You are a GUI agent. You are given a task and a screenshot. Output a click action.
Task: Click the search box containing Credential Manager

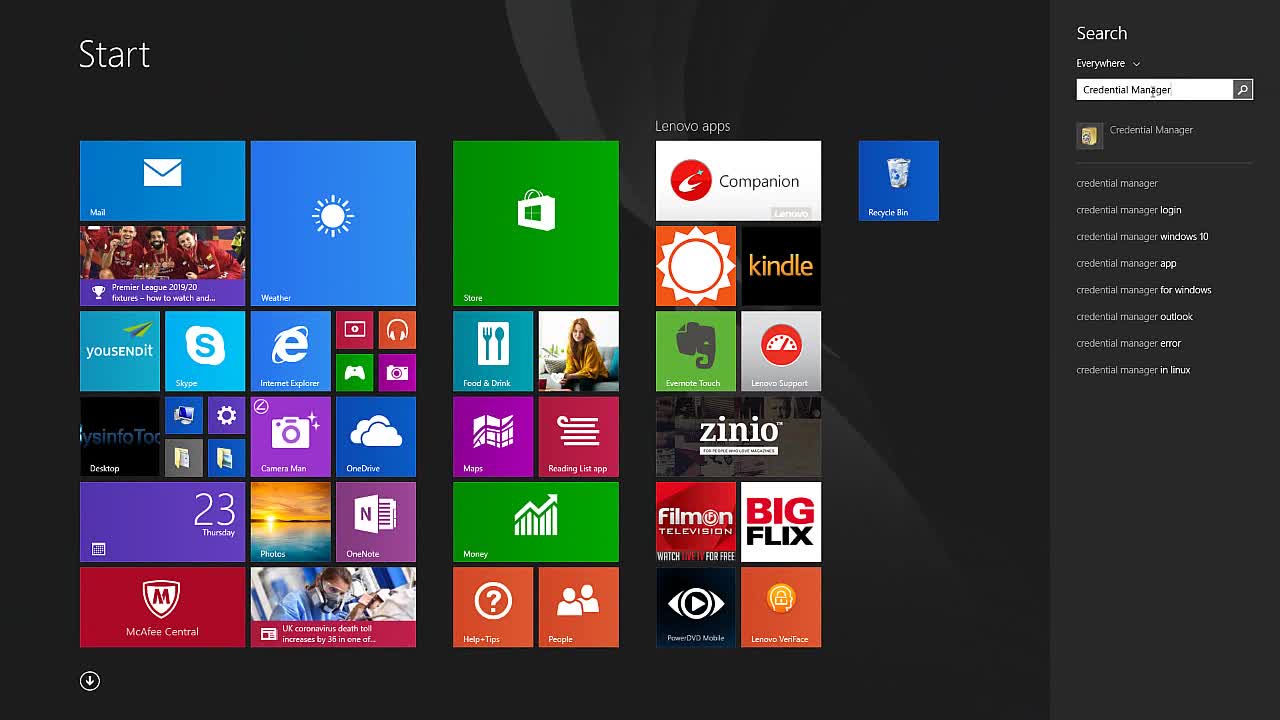[x=1155, y=90]
